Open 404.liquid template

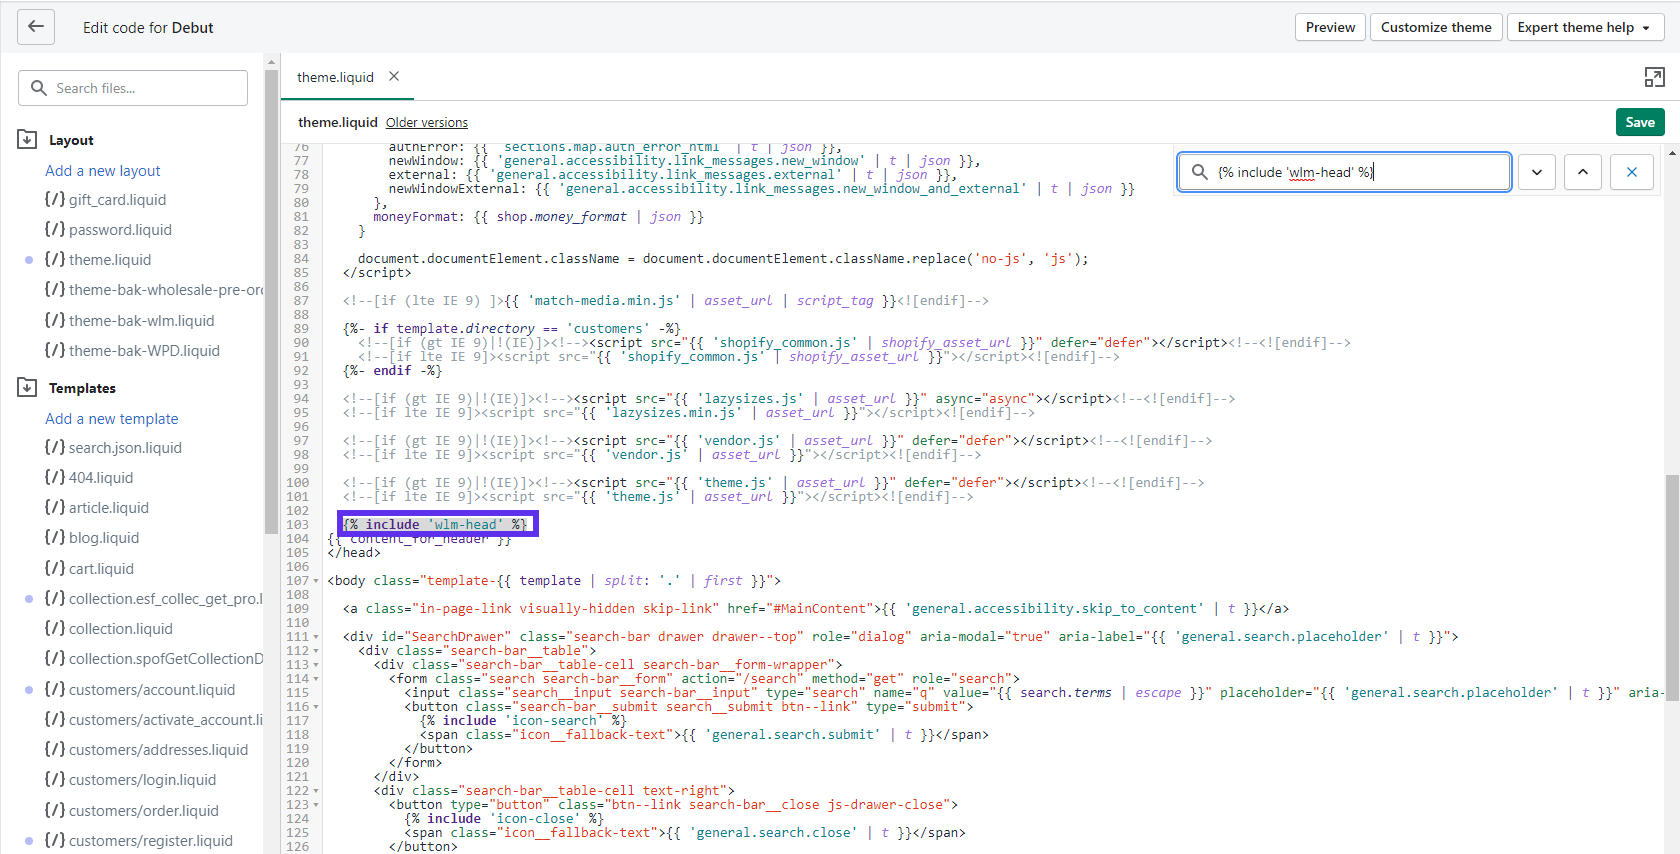[89, 478]
